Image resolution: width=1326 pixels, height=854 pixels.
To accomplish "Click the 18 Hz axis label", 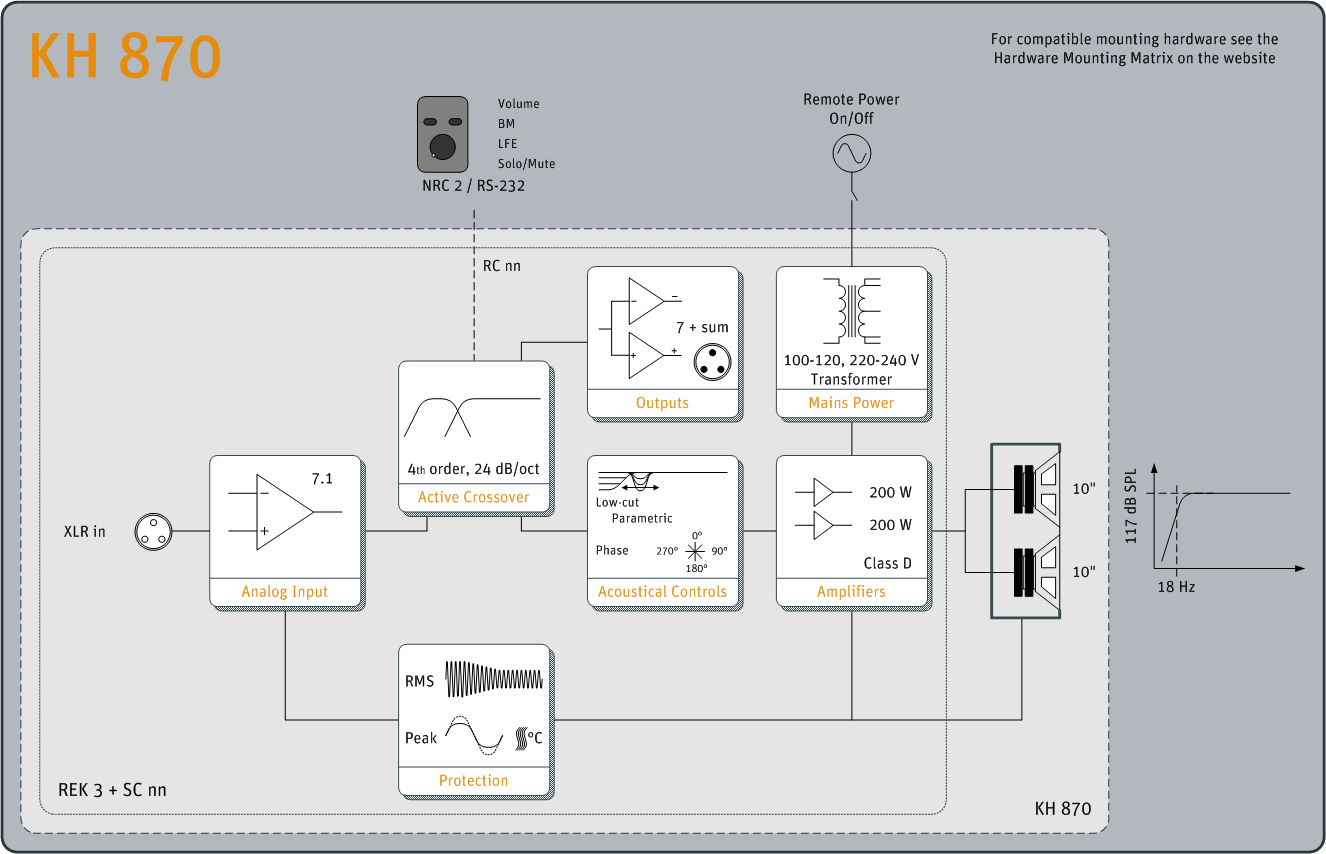I will pos(1177,587).
